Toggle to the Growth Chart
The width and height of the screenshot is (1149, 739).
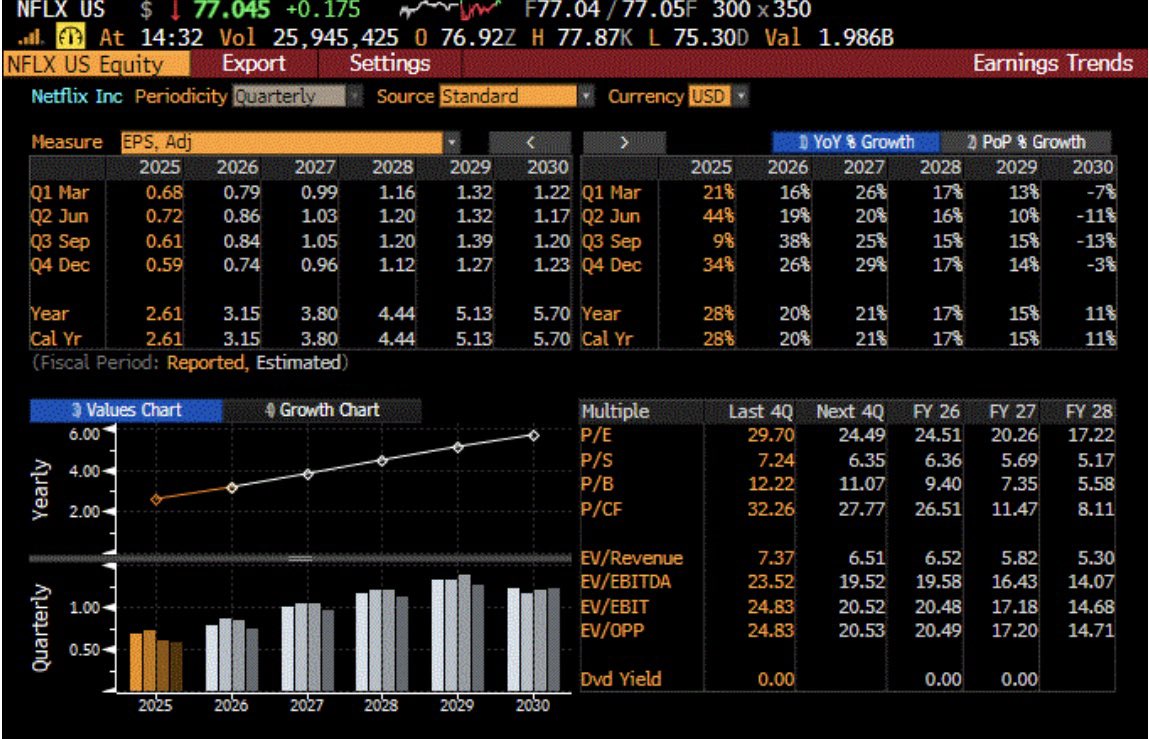[x=322, y=410]
